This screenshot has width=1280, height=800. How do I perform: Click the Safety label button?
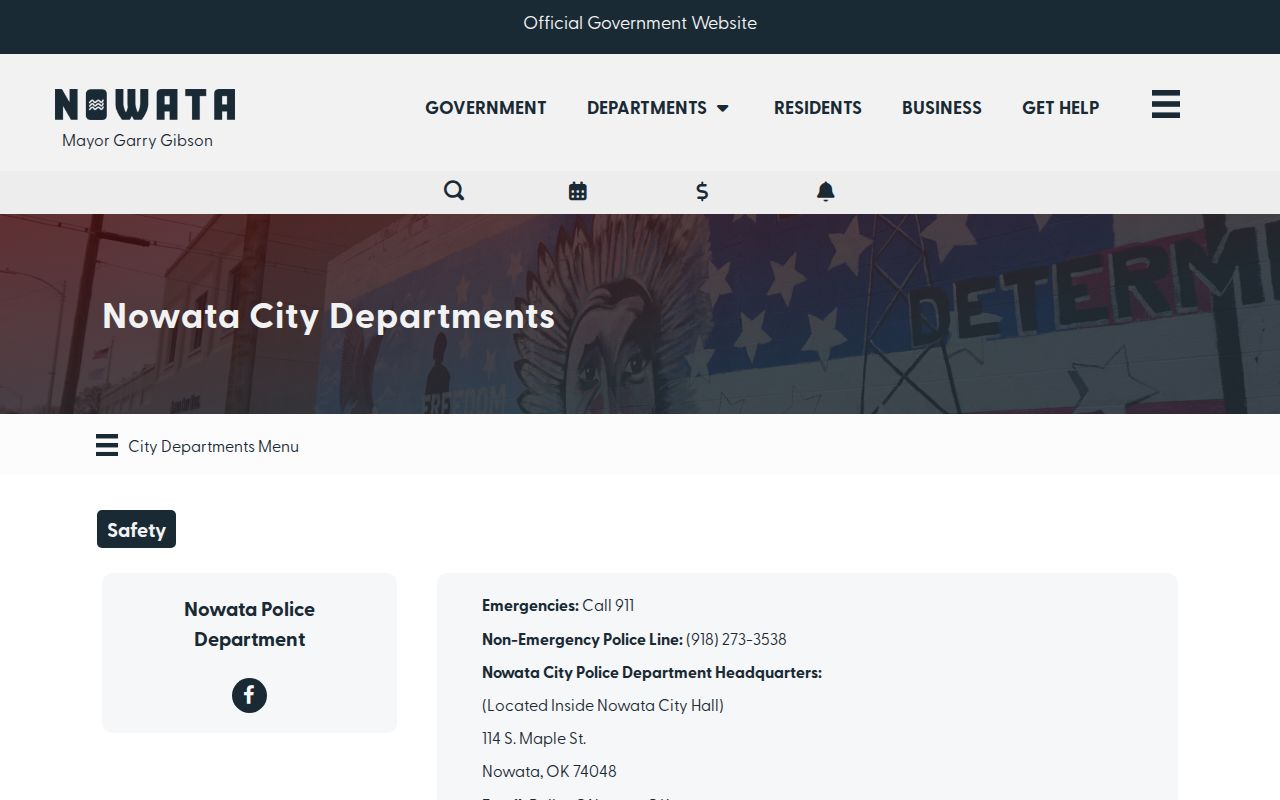pyautogui.click(x=136, y=529)
